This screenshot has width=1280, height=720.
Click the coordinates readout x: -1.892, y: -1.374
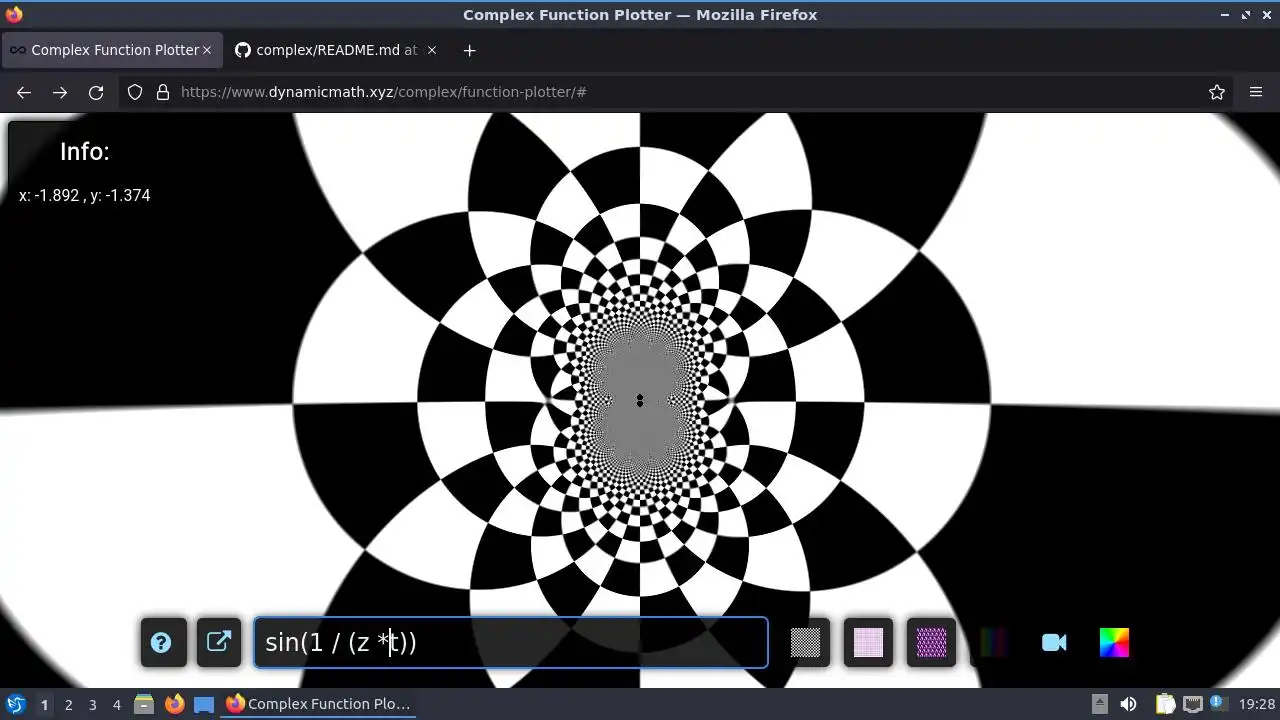[x=85, y=195]
